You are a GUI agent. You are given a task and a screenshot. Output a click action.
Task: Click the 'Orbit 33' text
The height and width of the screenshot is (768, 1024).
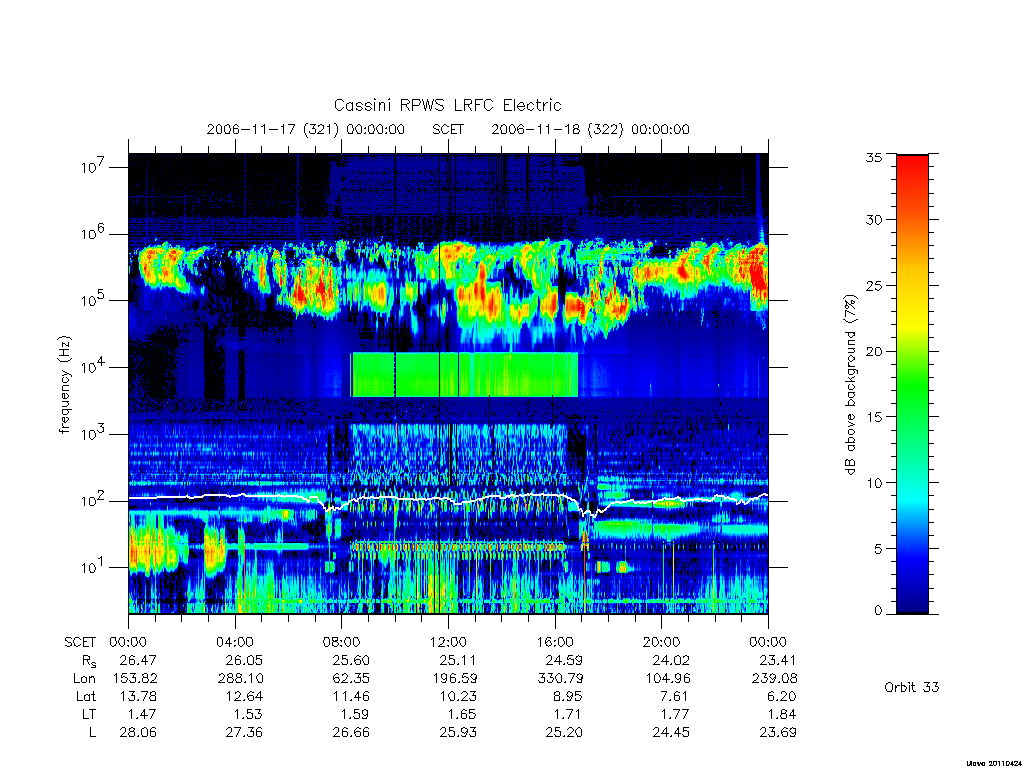pyautogui.click(x=912, y=687)
